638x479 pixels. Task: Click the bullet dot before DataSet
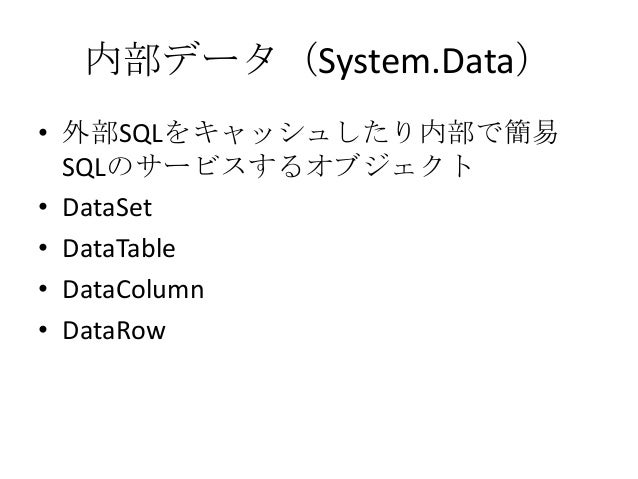click(43, 207)
